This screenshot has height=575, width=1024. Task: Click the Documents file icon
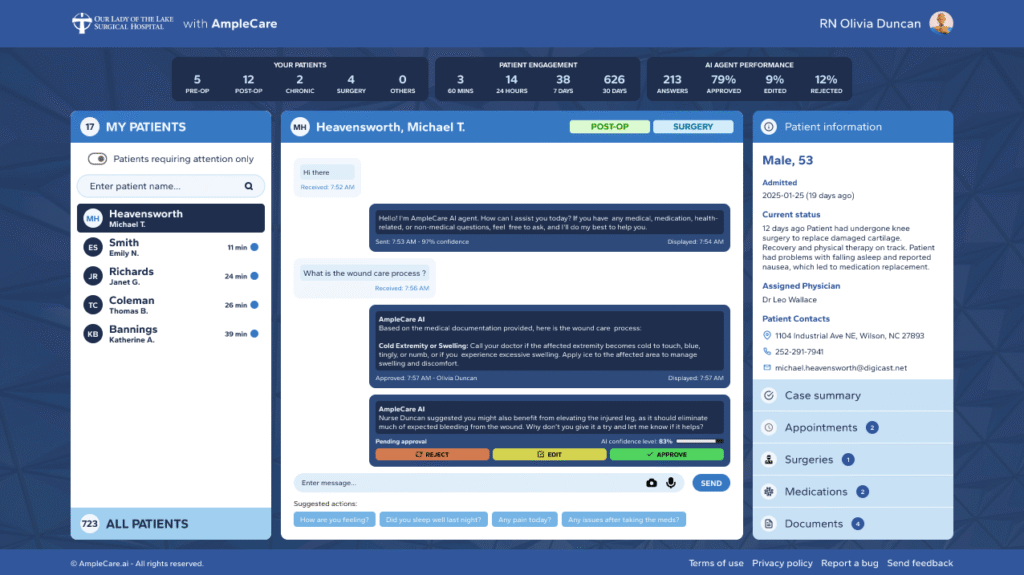(x=769, y=523)
